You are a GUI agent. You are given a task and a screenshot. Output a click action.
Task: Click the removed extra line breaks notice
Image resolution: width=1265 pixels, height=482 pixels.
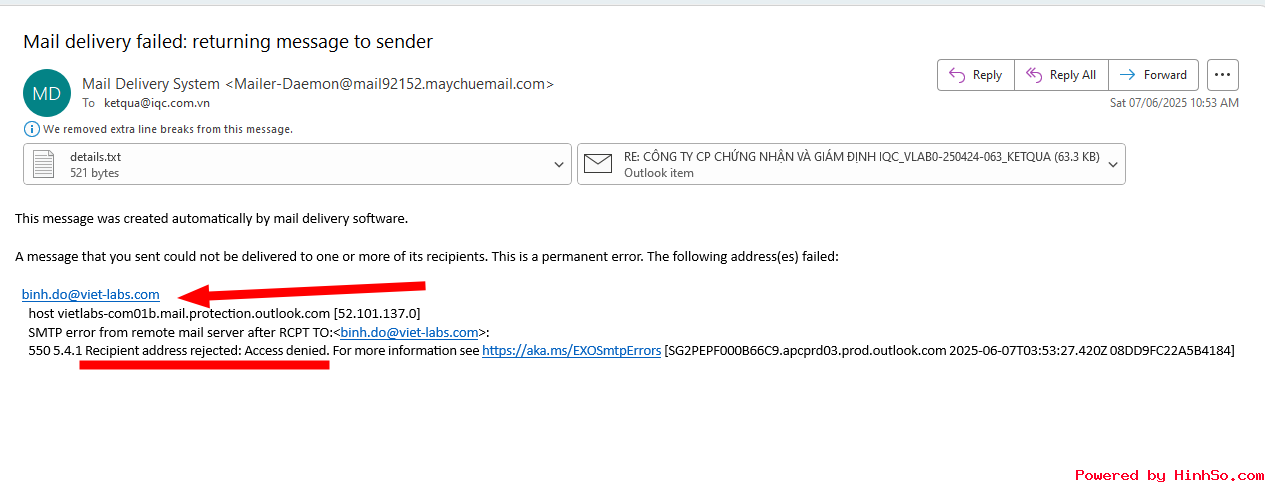168,129
